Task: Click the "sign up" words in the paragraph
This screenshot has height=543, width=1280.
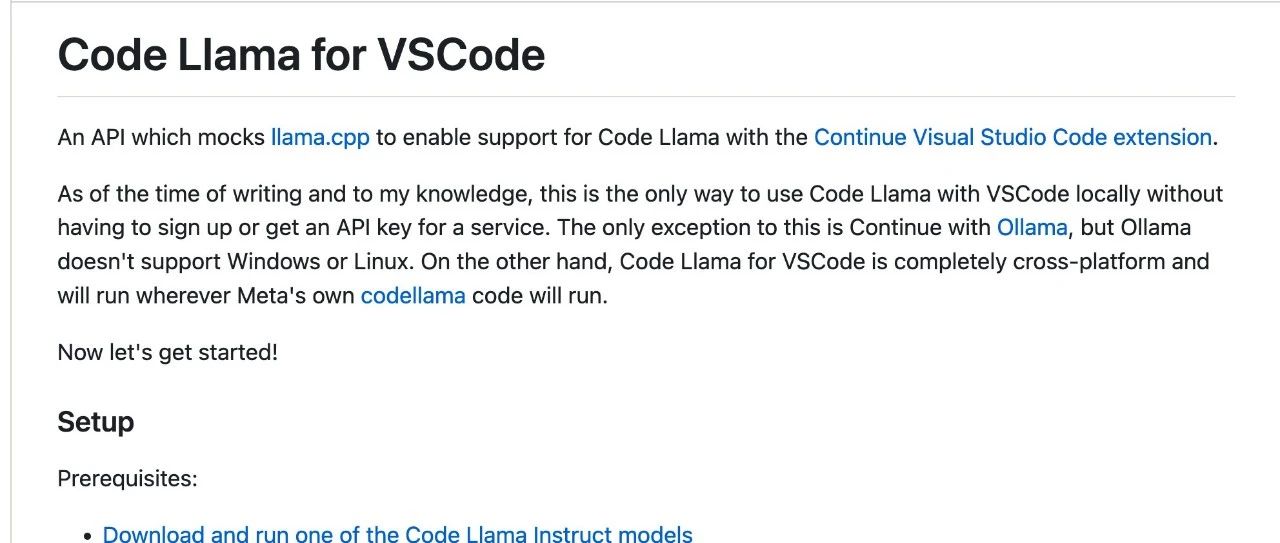Action: click(175, 227)
